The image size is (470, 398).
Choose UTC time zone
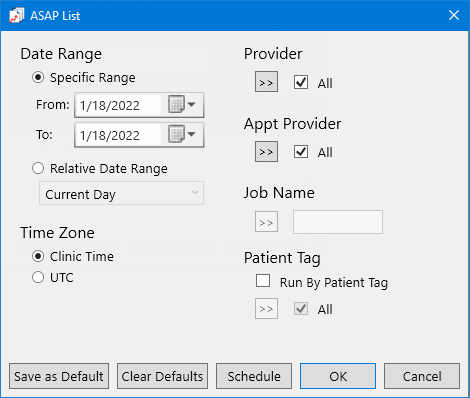(x=38, y=277)
